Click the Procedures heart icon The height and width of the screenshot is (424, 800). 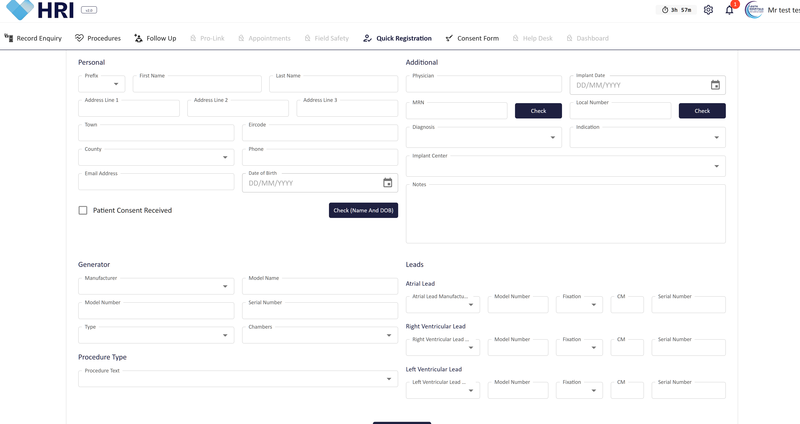tap(79, 38)
